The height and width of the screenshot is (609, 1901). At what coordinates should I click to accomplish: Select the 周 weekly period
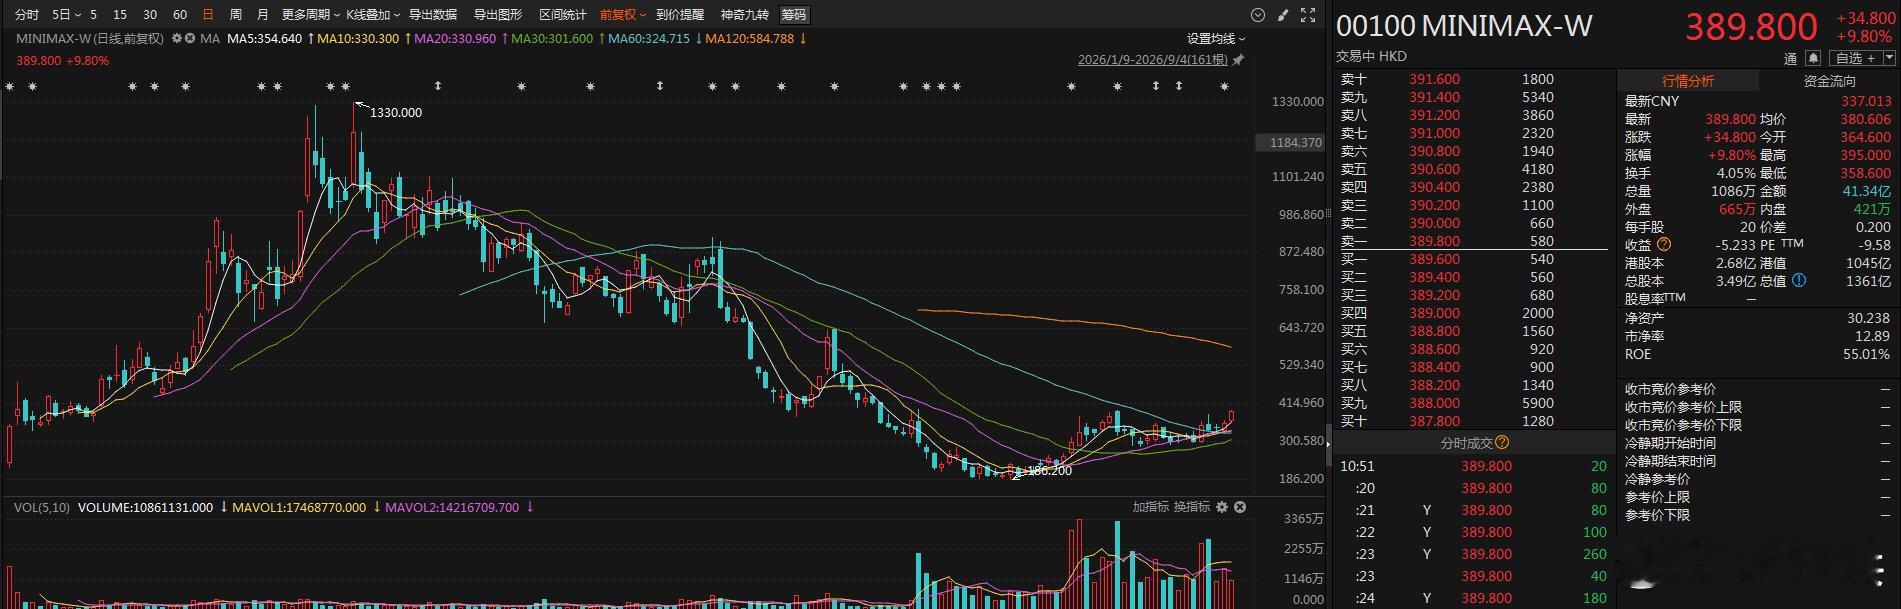[x=235, y=15]
